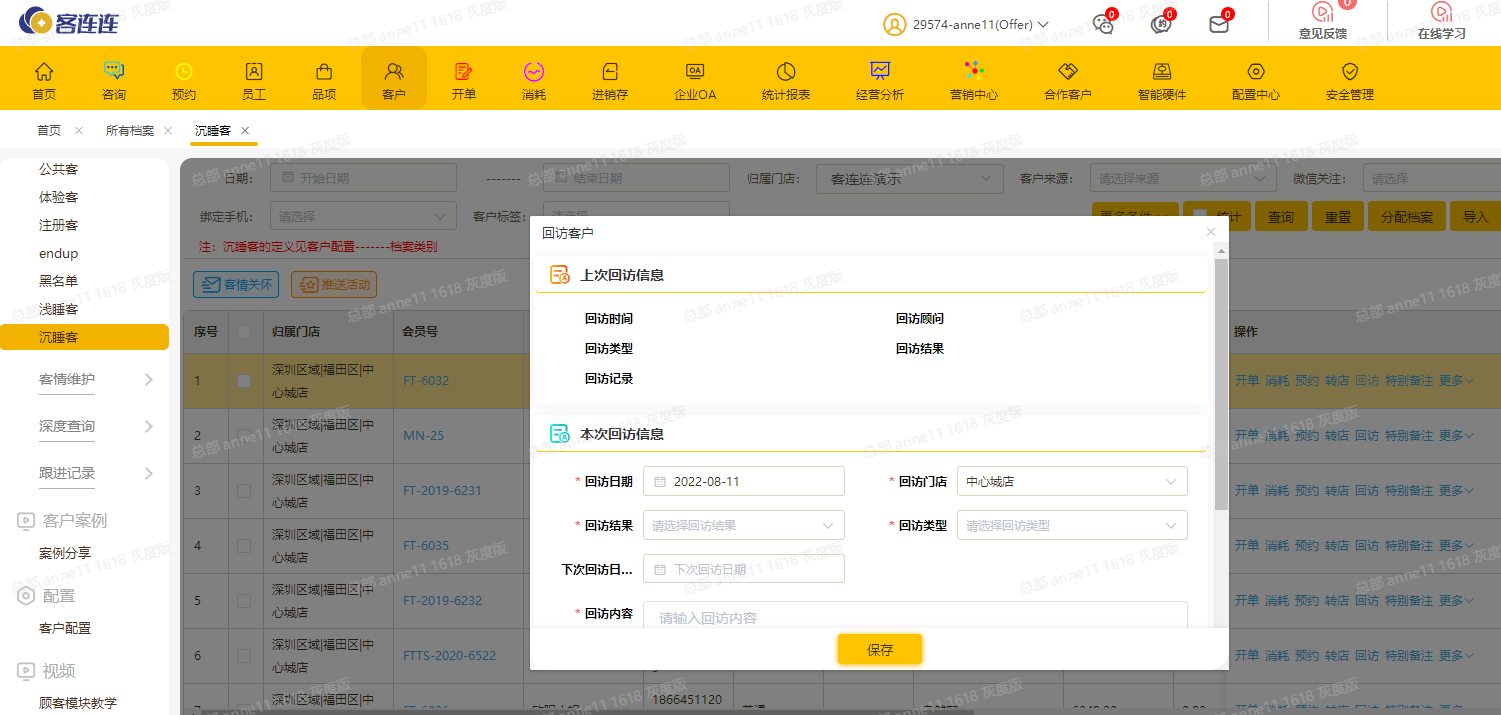Open the 统计报表 statistics report icon
Image resolution: width=1501 pixels, height=715 pixels.
(785, 72)
